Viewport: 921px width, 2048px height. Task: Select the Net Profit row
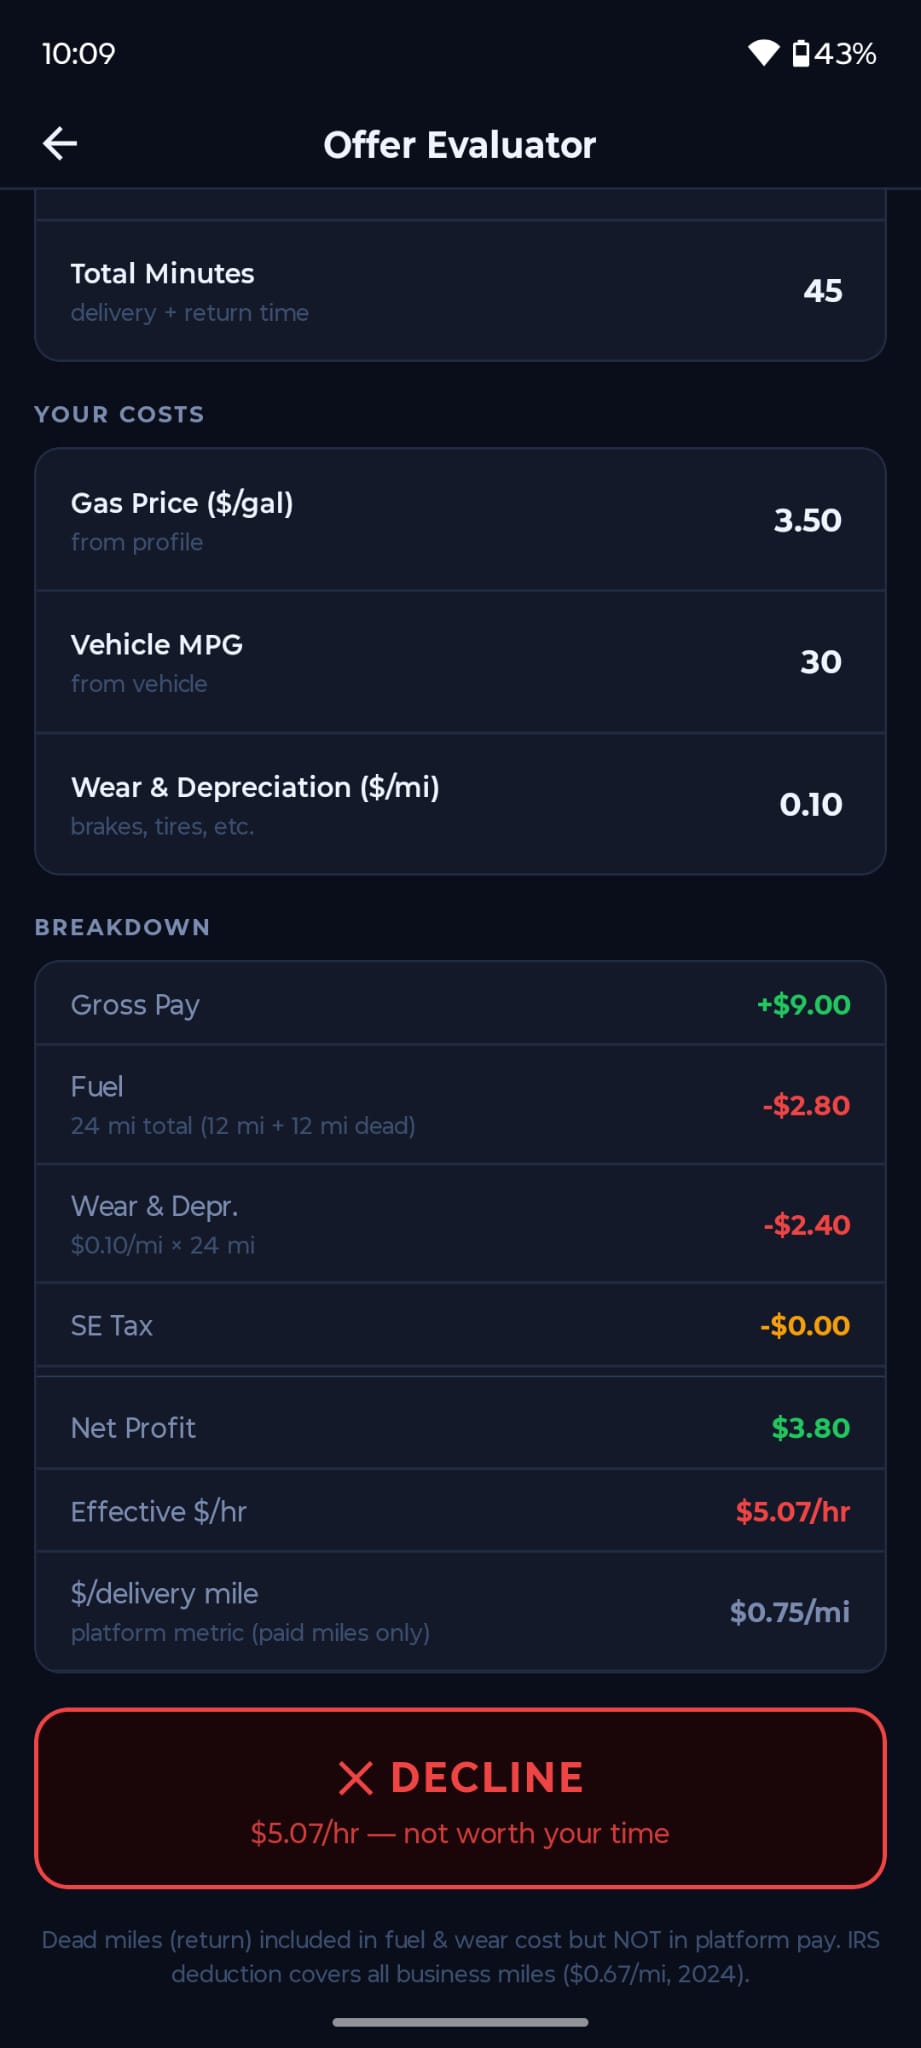(x=460, y=1428)
